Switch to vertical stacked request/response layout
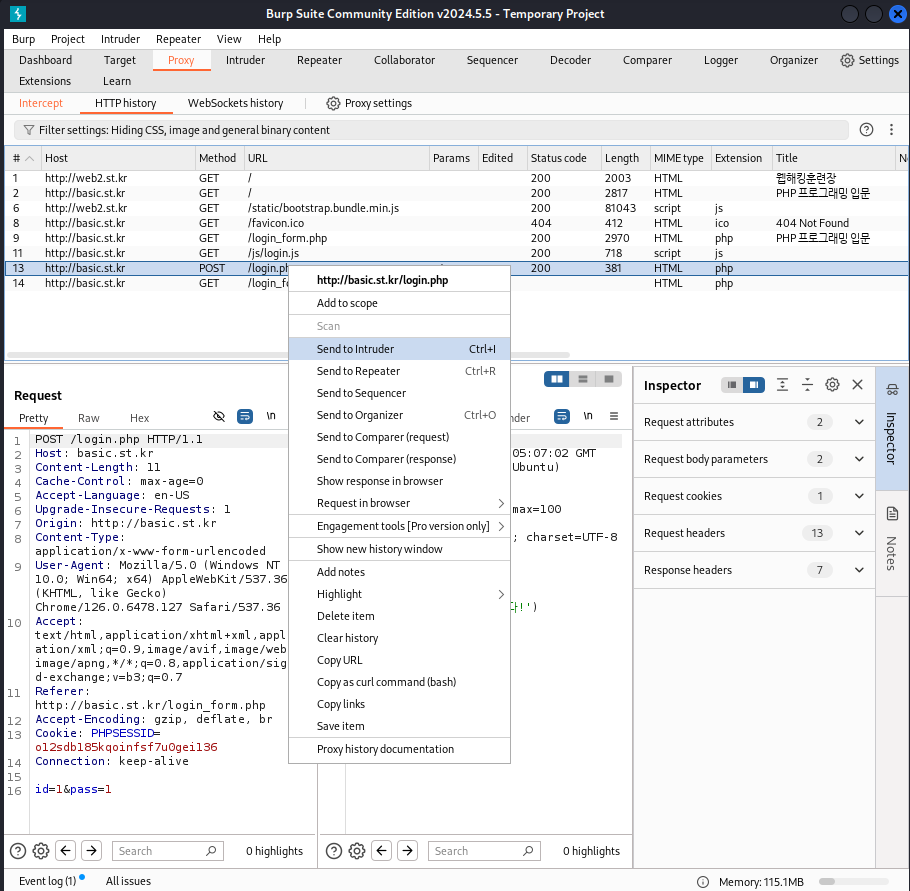910x891 pixels. [x=583, y=379]
